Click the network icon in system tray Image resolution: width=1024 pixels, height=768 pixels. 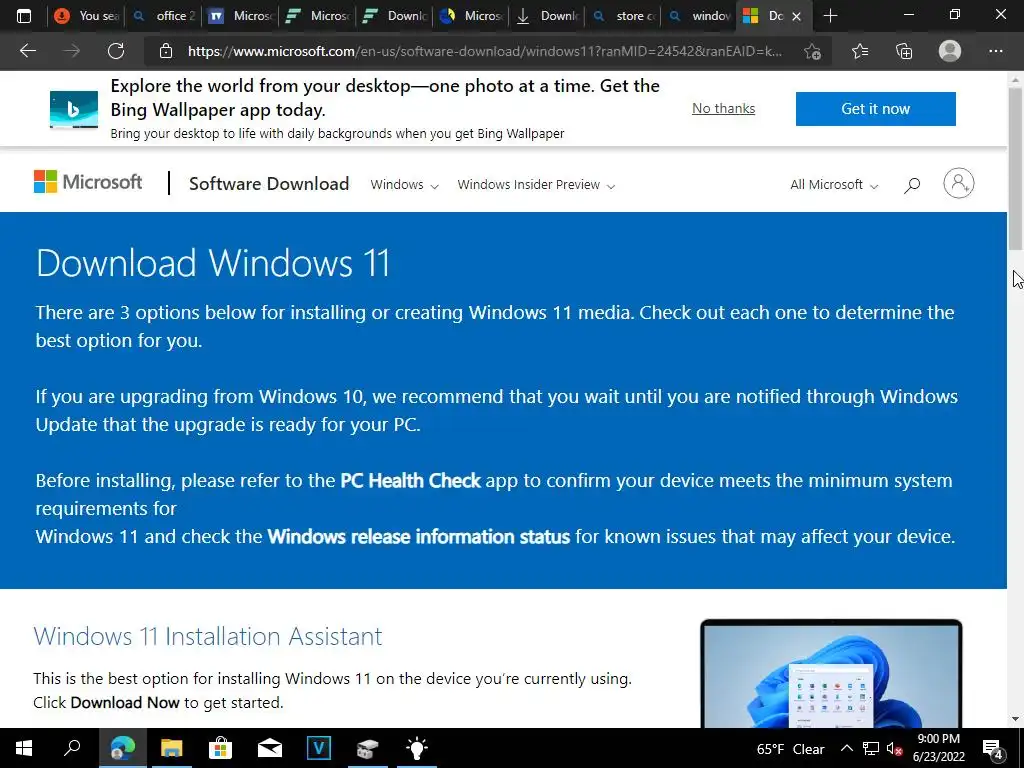(871, 748)
